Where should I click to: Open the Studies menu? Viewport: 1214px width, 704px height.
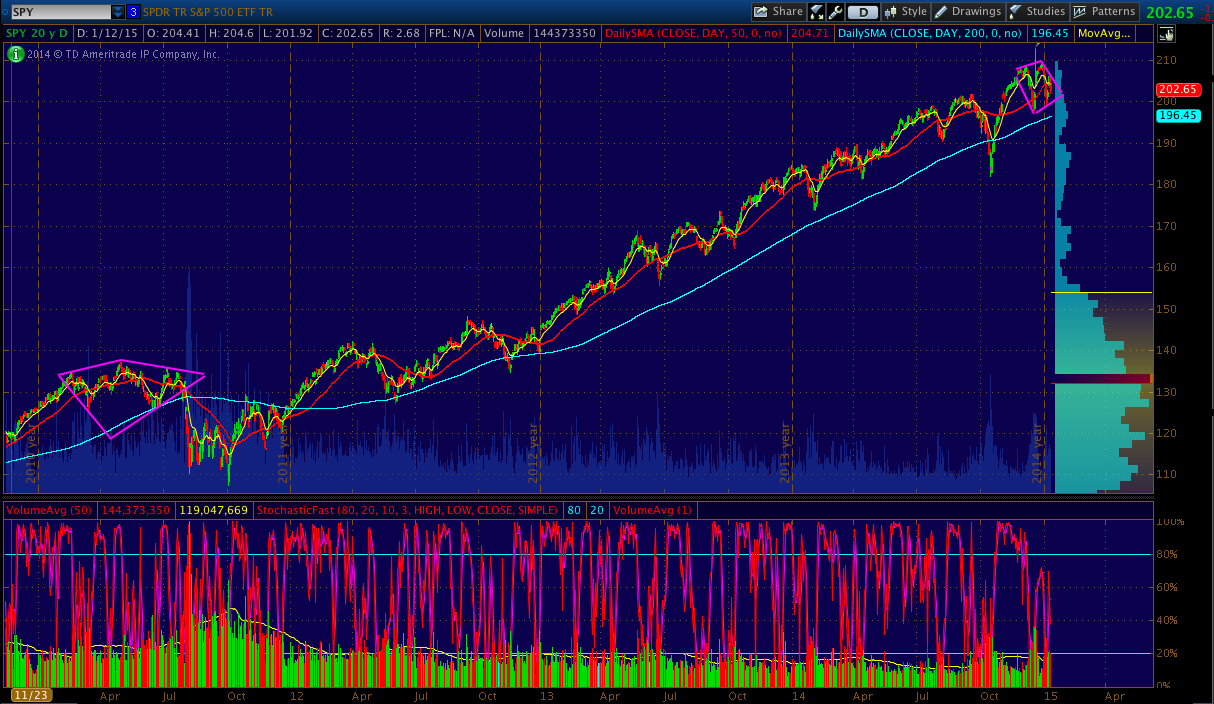1037,12
